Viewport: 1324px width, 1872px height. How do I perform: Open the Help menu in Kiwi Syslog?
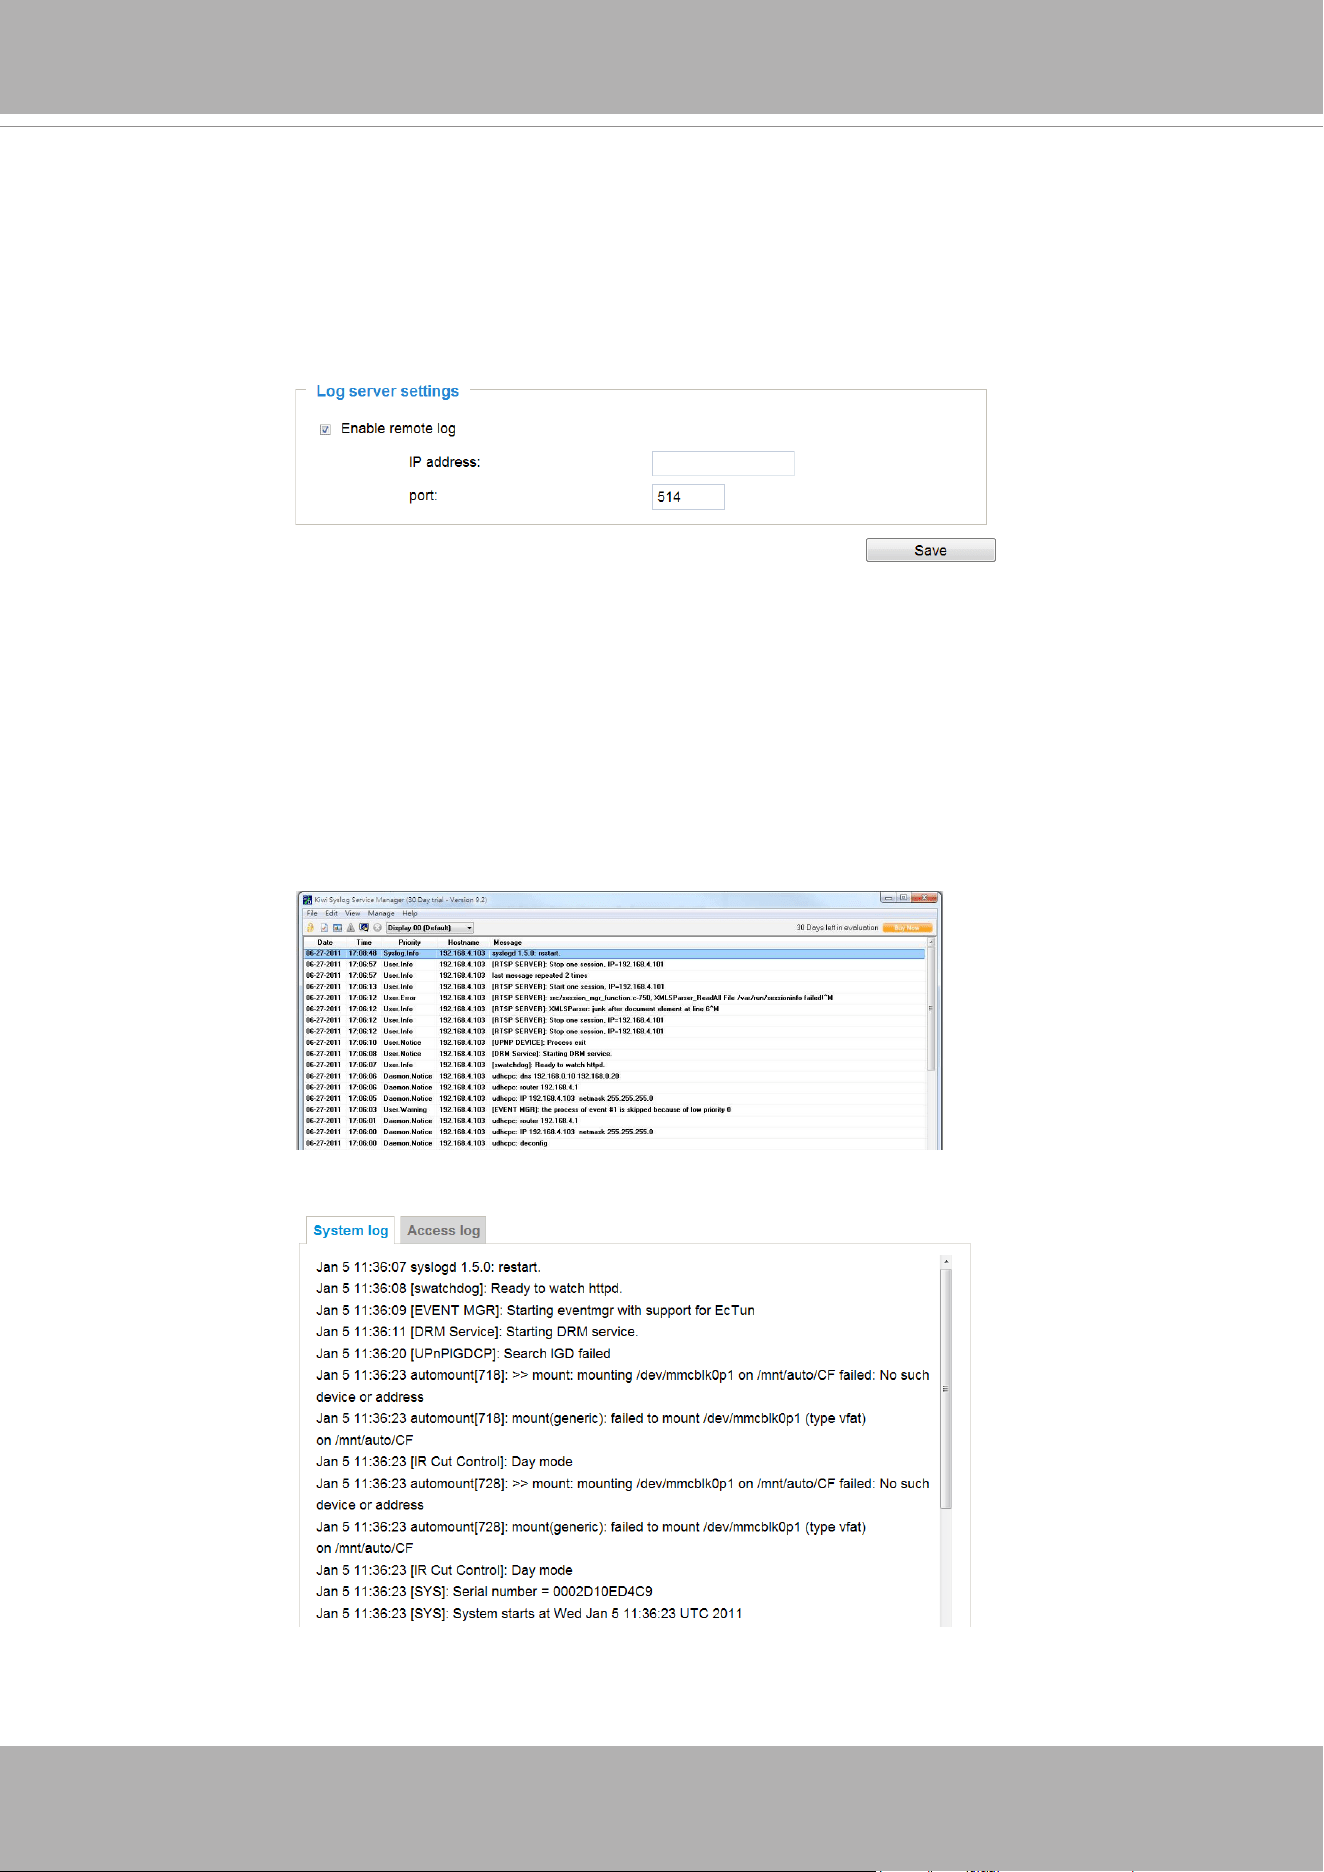tap(410, 913)
